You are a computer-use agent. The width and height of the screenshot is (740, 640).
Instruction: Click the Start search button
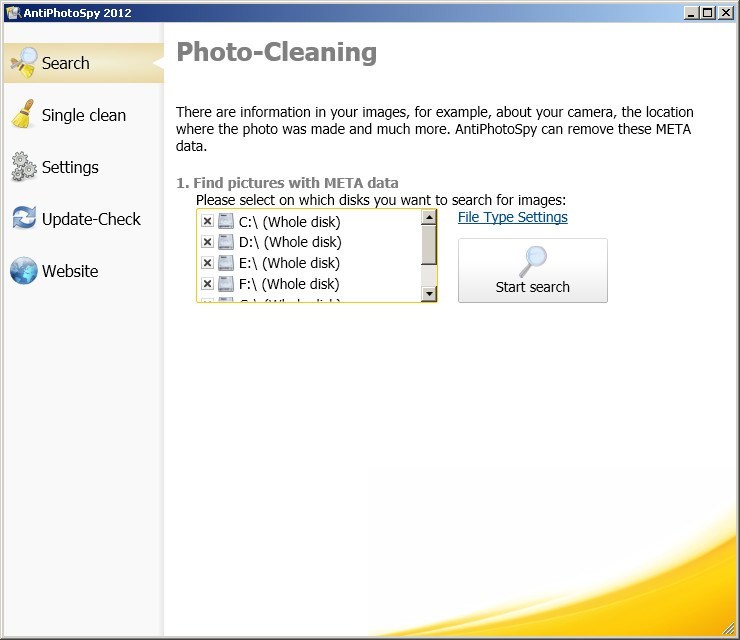(x=532, y=270)
